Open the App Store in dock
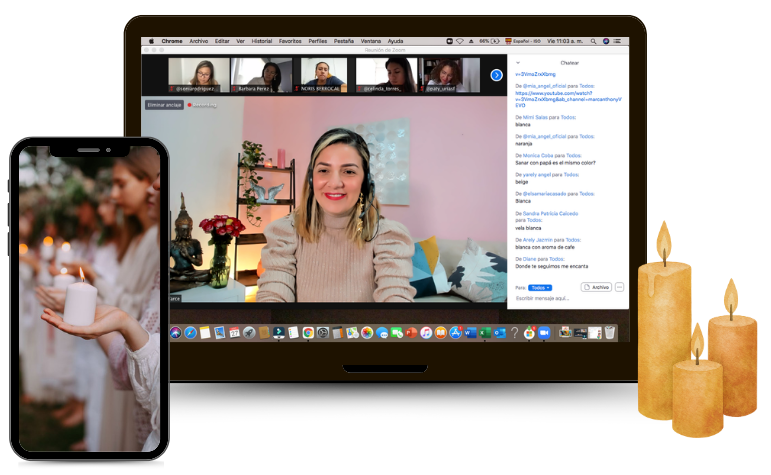The width and height of the screenshot is (771, 475). [x=455, y=333]
